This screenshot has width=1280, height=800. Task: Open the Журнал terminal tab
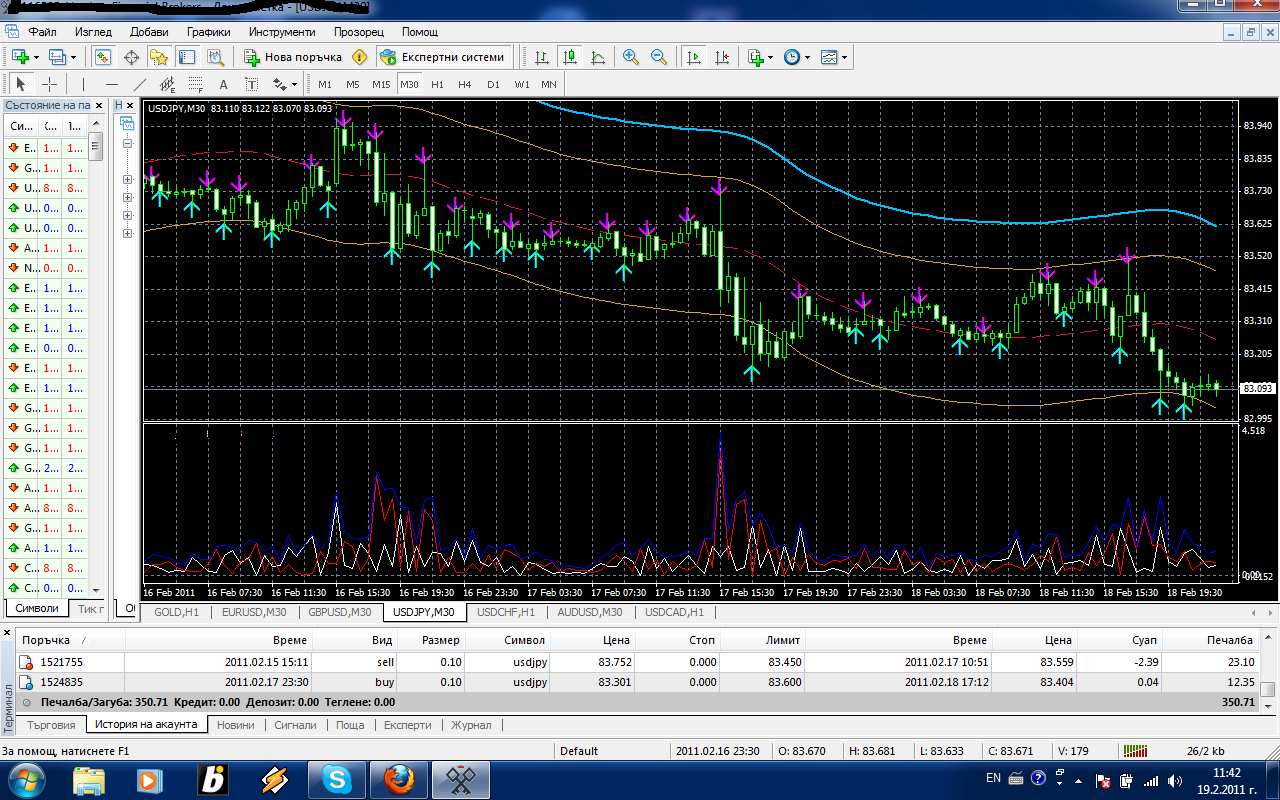pos(471,725)
